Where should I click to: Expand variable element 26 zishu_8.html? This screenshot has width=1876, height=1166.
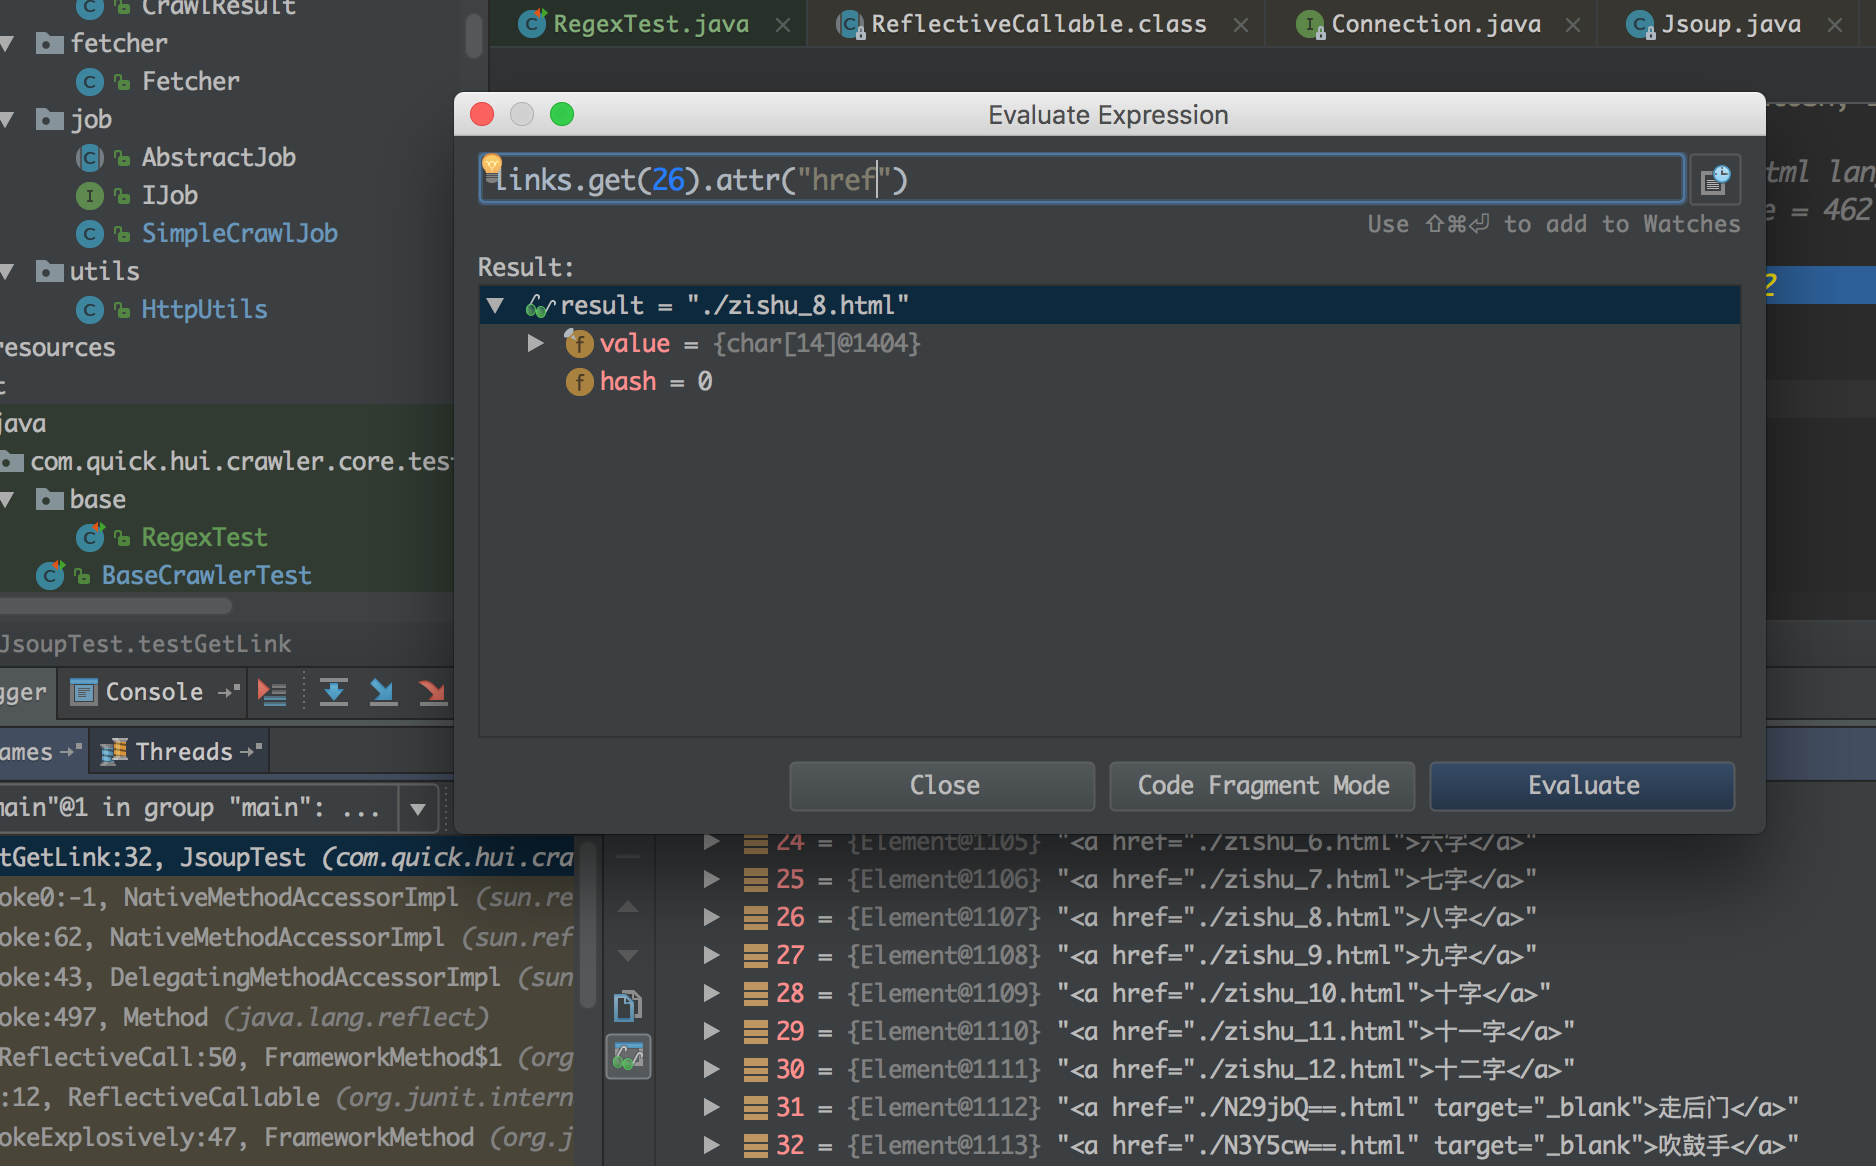tap(711, 917)
